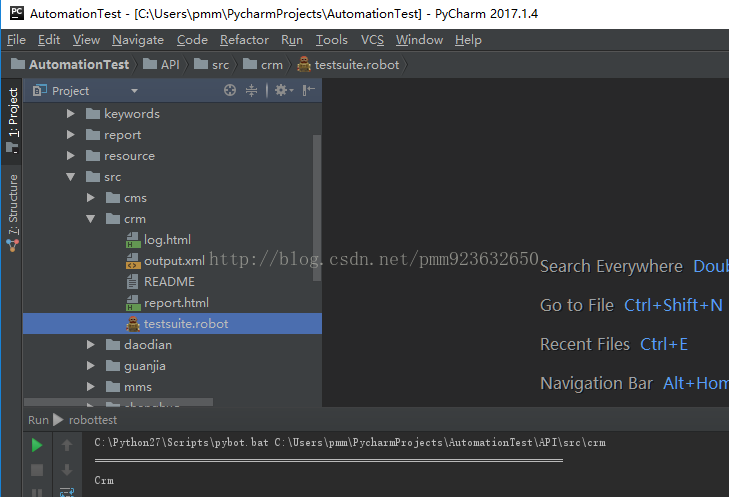Toggle the 7: Structure side tab

click(13, 213)
